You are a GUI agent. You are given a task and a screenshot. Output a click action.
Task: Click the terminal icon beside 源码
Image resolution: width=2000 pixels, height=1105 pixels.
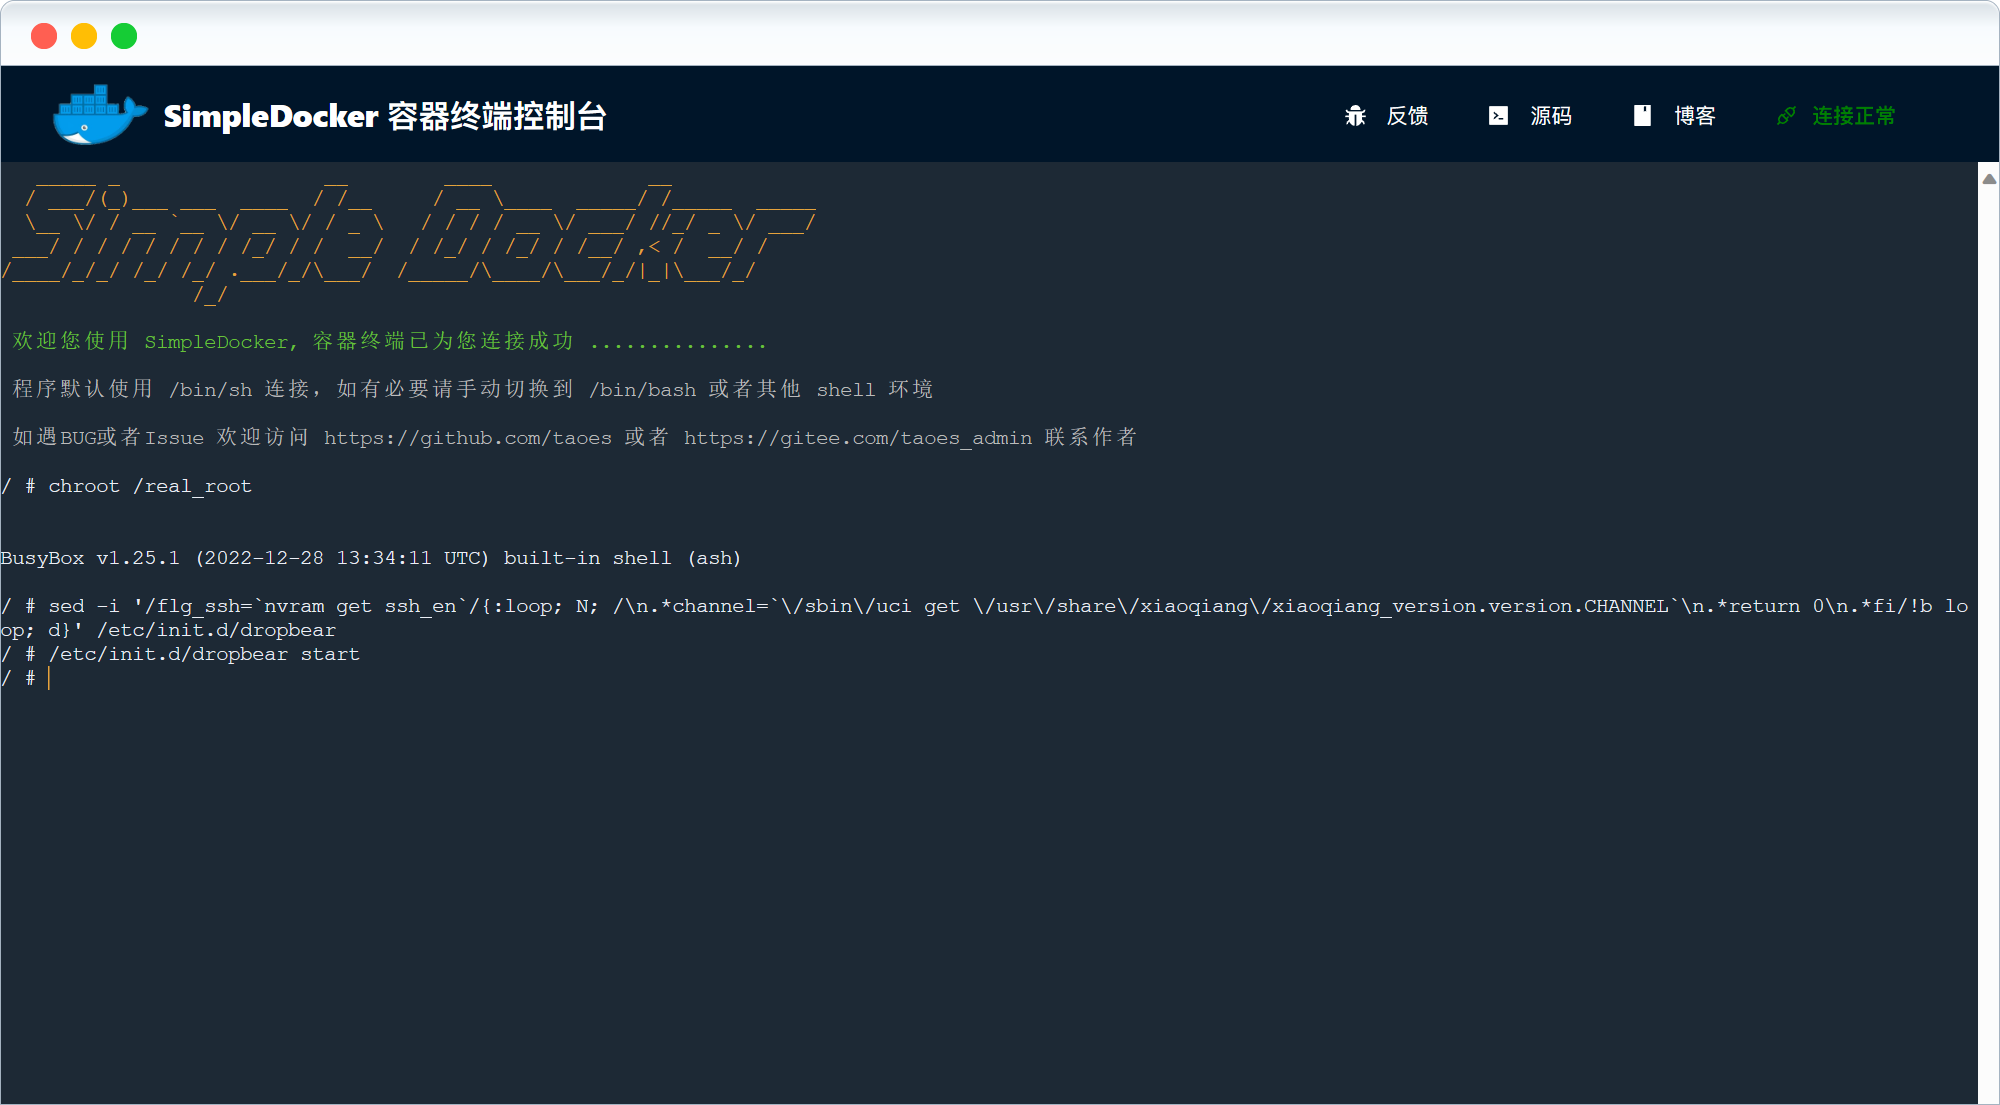coord(1498,116)
